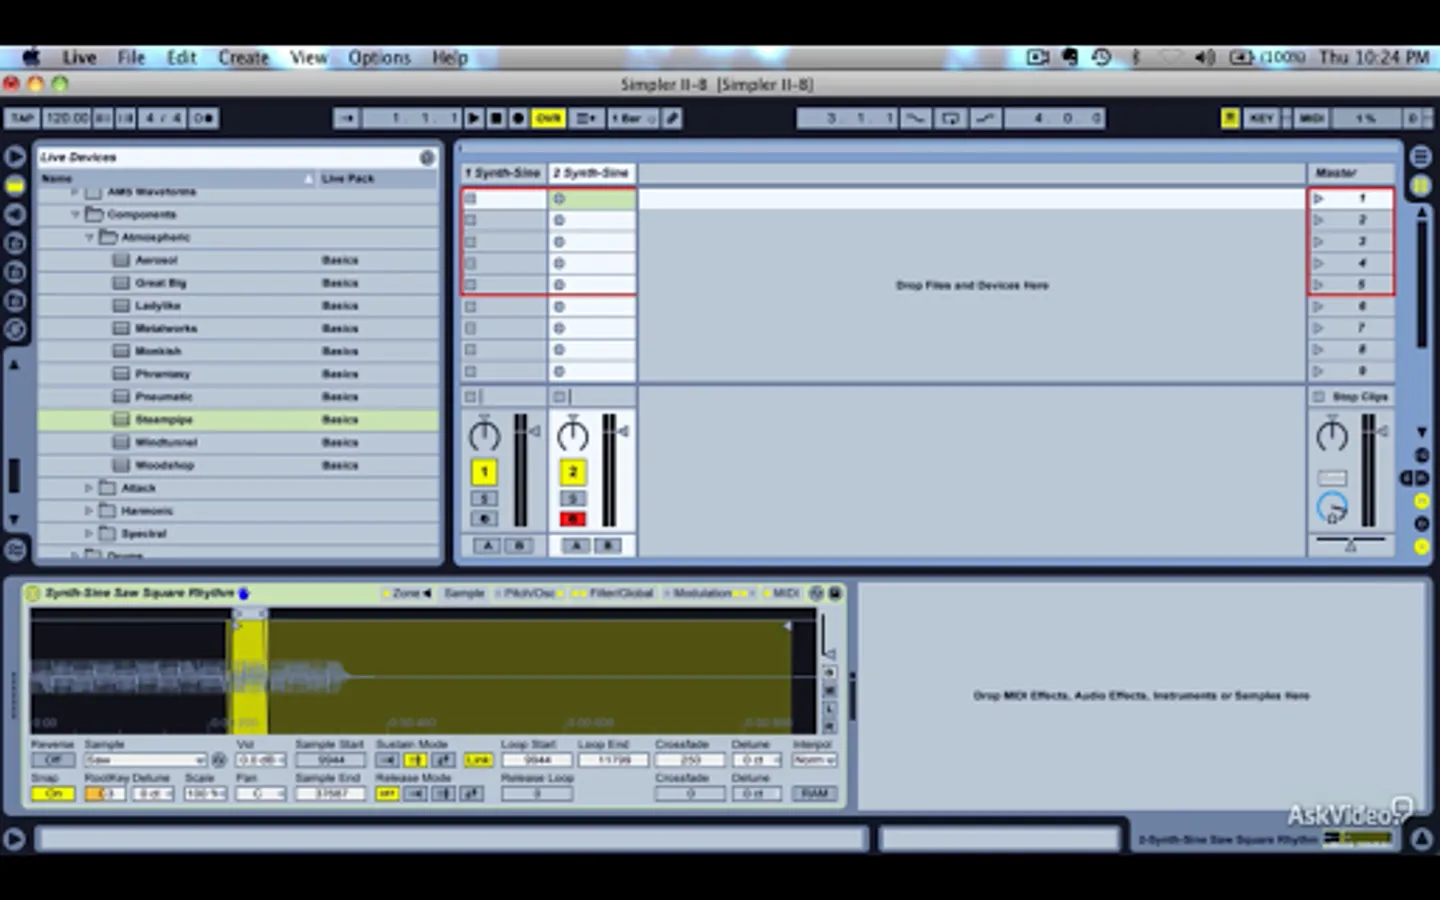Solo track 1 with S button

484,498
